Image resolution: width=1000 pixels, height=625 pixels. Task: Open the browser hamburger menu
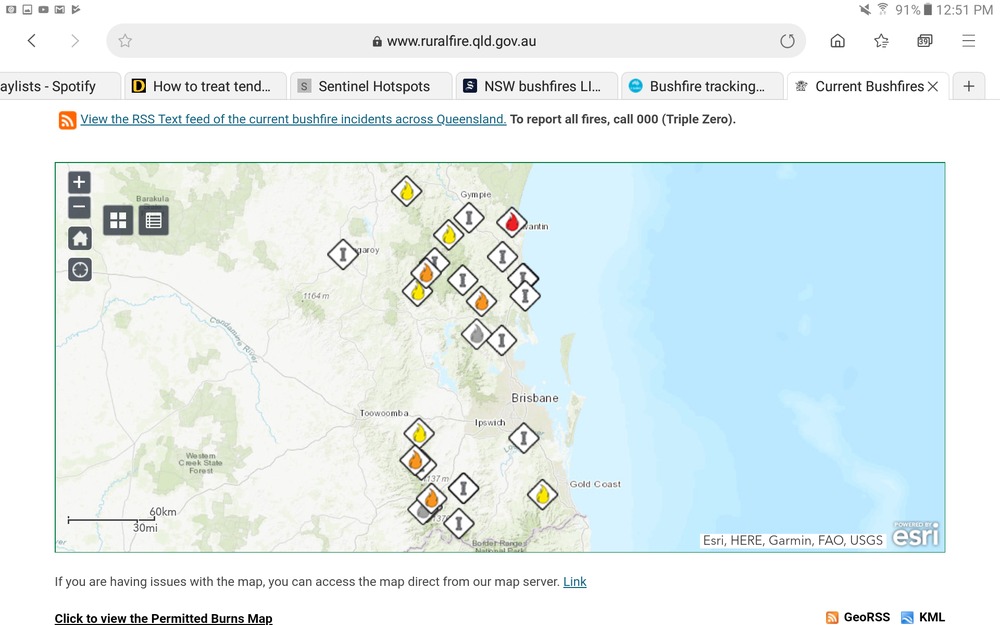pyautogui.click(x=968, y=41)
